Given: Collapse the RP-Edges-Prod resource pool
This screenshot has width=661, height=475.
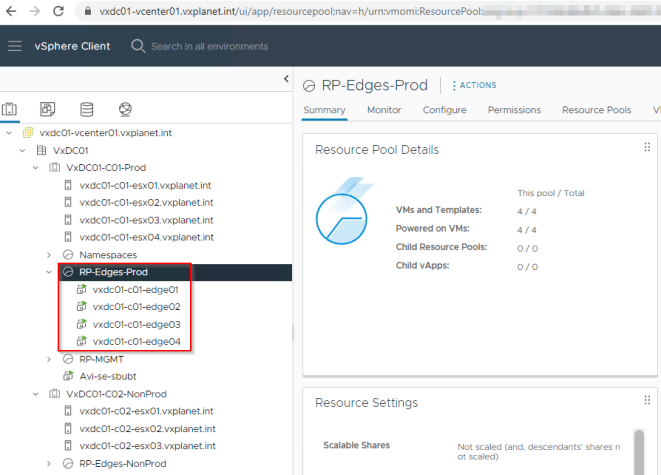Looking at the screenshot, I should (49, 272).
